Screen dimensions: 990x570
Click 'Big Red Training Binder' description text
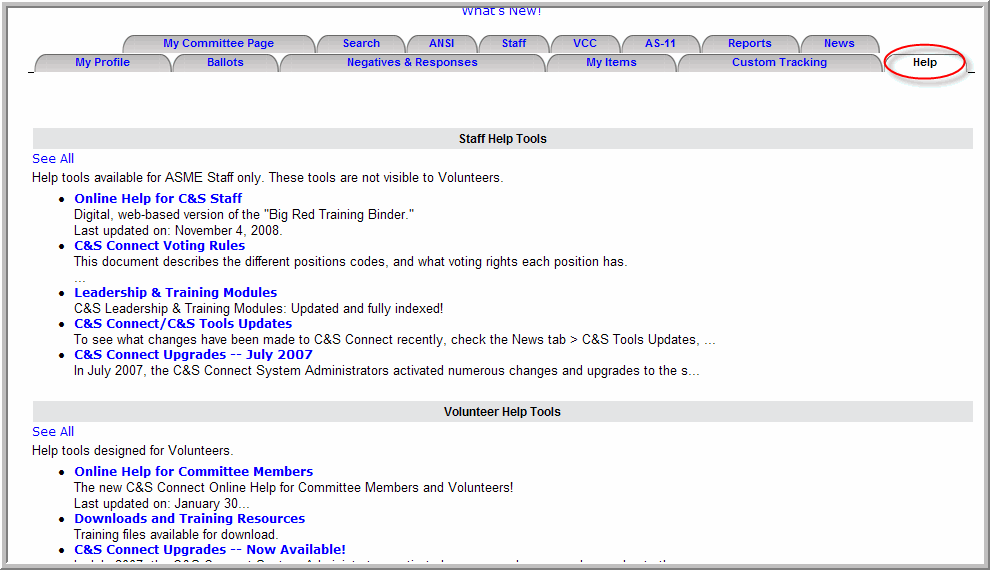(244, 215)
